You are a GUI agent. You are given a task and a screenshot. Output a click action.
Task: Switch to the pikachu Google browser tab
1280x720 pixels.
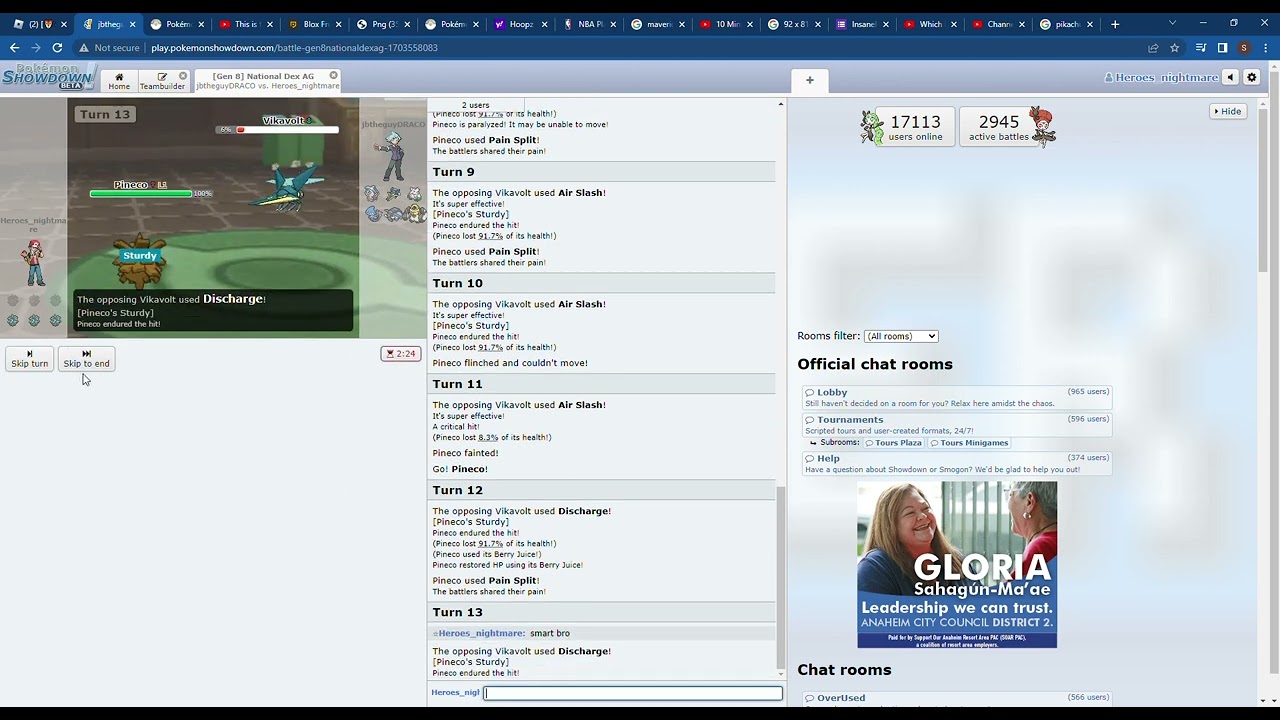[1068, 24]
